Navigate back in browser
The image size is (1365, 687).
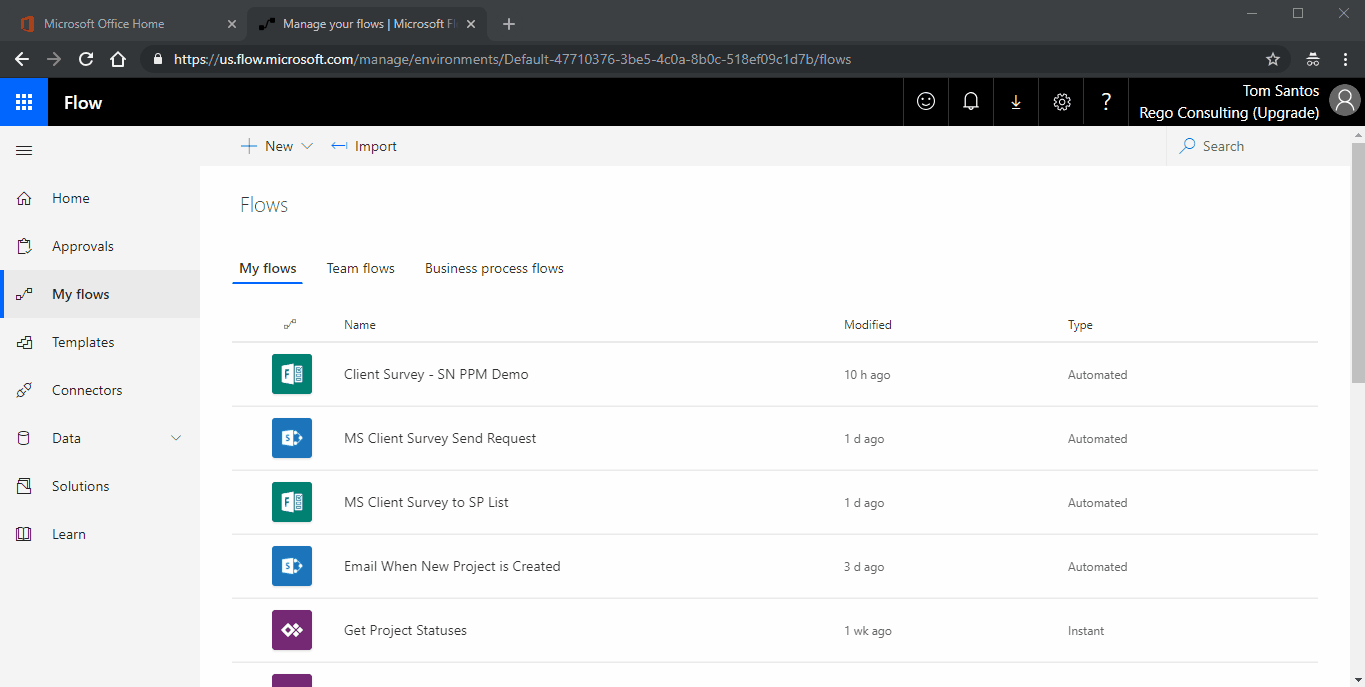pos(22,59)
